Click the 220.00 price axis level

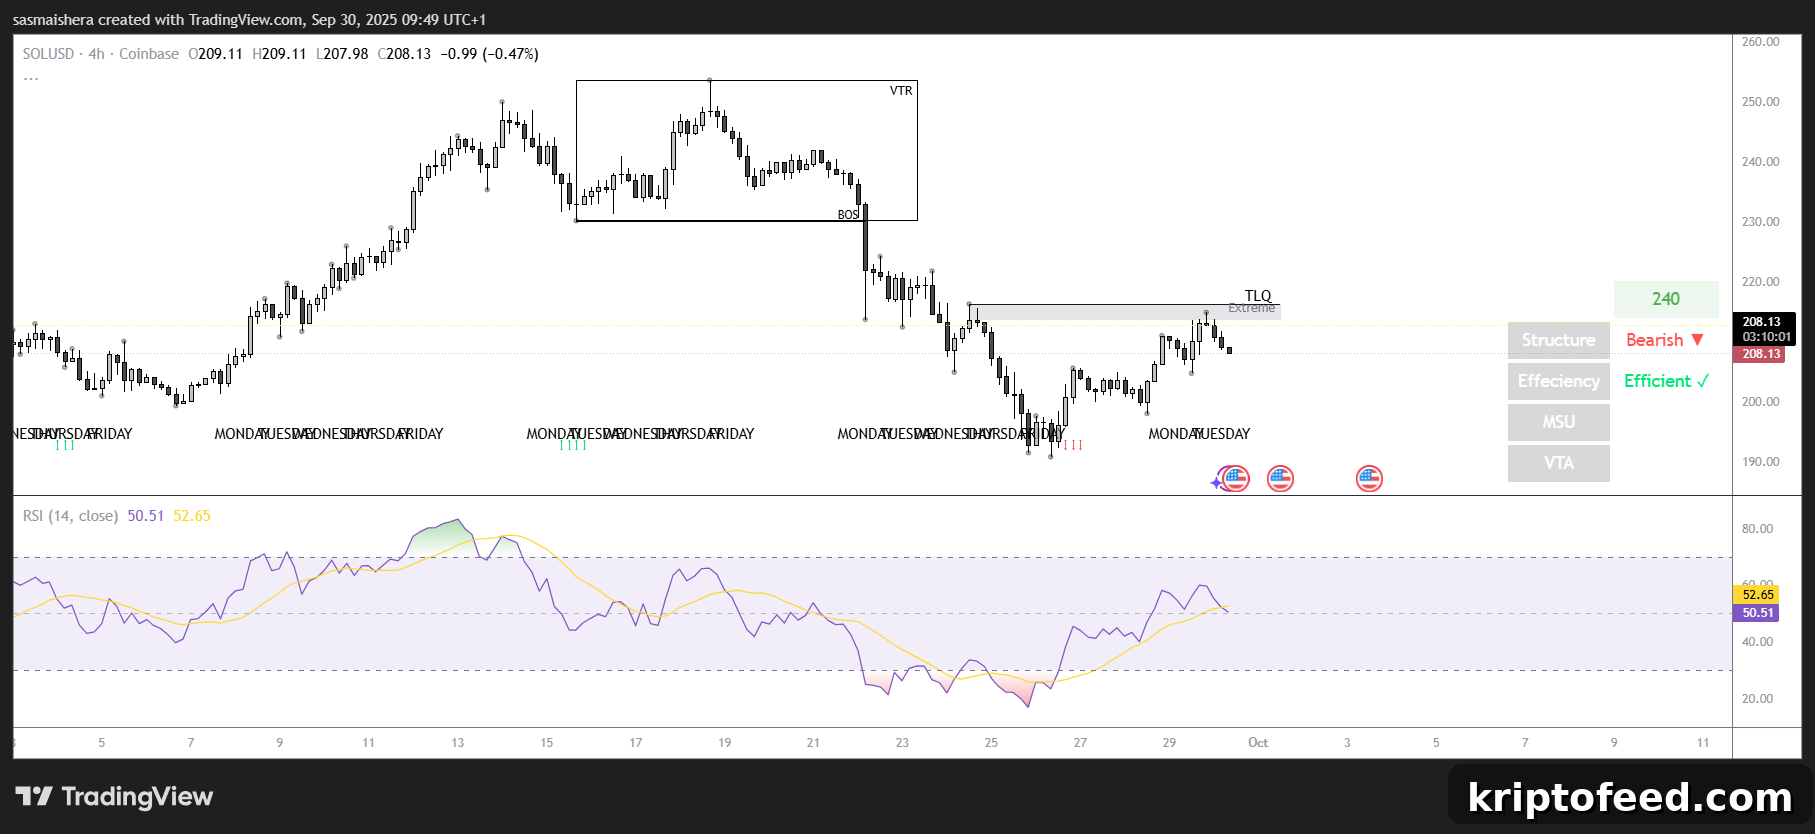1760,282
